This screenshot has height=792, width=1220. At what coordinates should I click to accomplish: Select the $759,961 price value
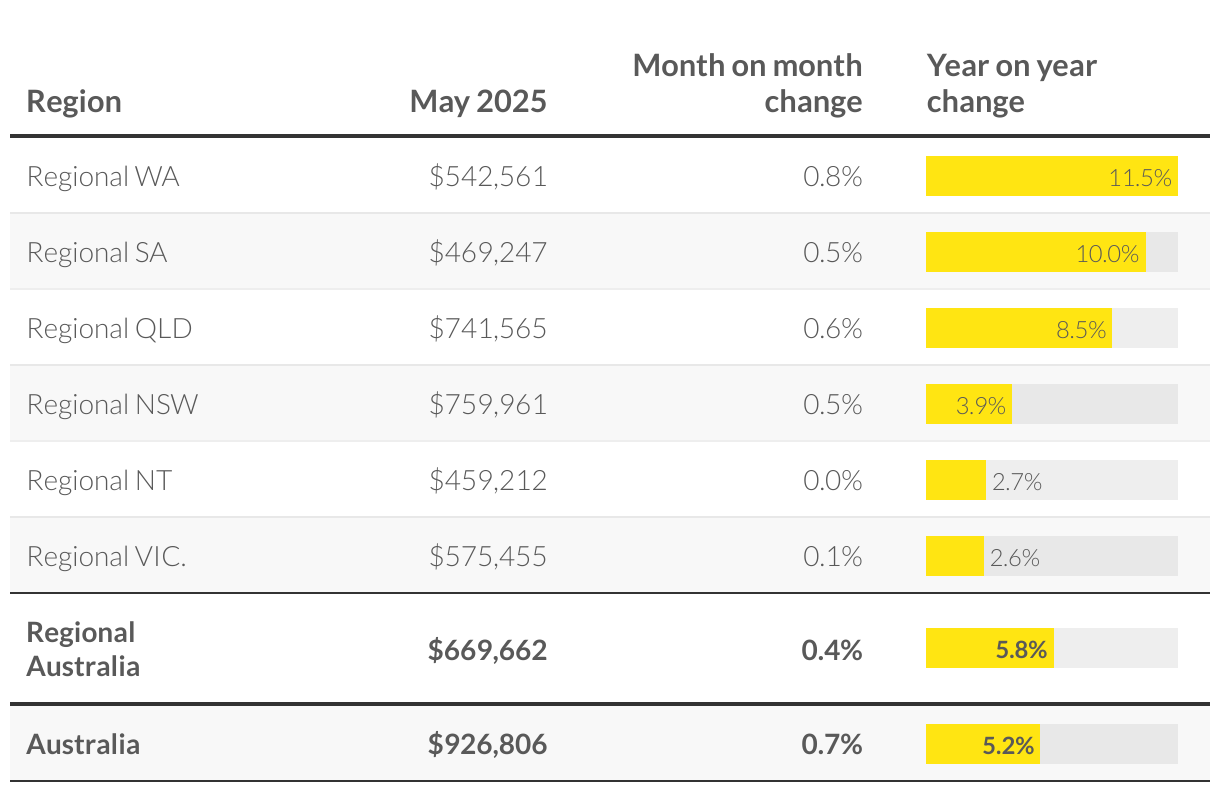click(x=488, y=405)
